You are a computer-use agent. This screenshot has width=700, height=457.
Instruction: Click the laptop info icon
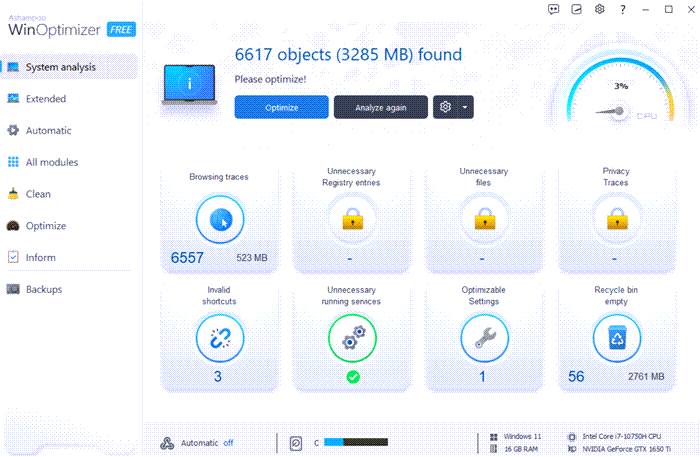pos(189,85)
